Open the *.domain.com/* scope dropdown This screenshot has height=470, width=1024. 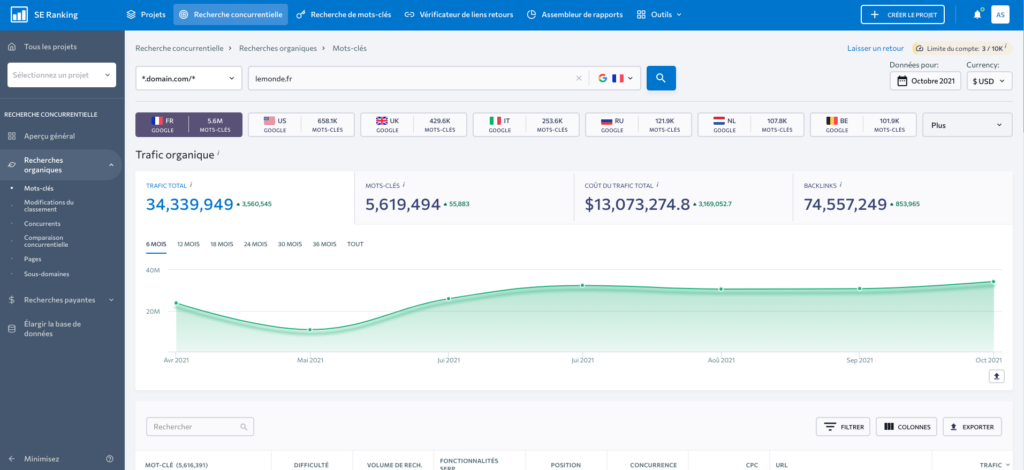coord(188,78)
